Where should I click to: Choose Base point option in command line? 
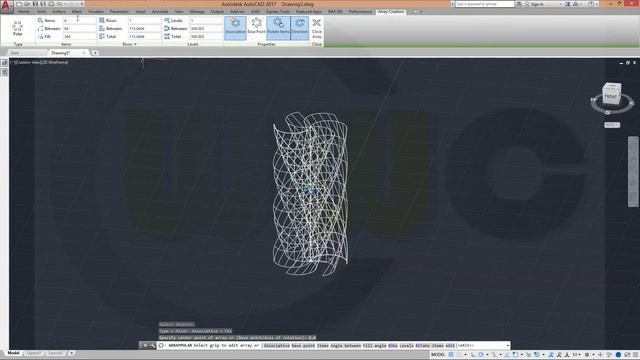303,346
